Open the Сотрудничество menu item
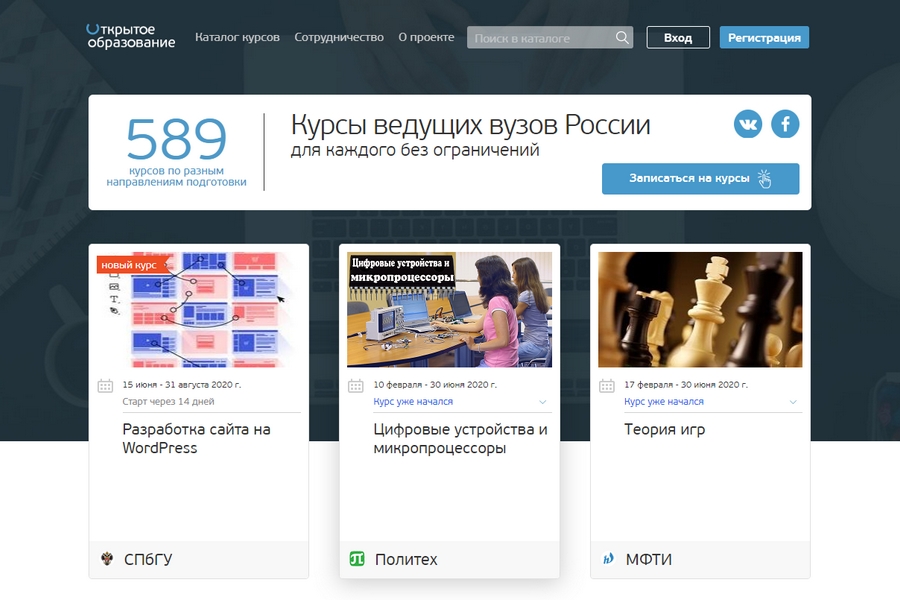Screen dimensions: 900x600 coord(339,37)
